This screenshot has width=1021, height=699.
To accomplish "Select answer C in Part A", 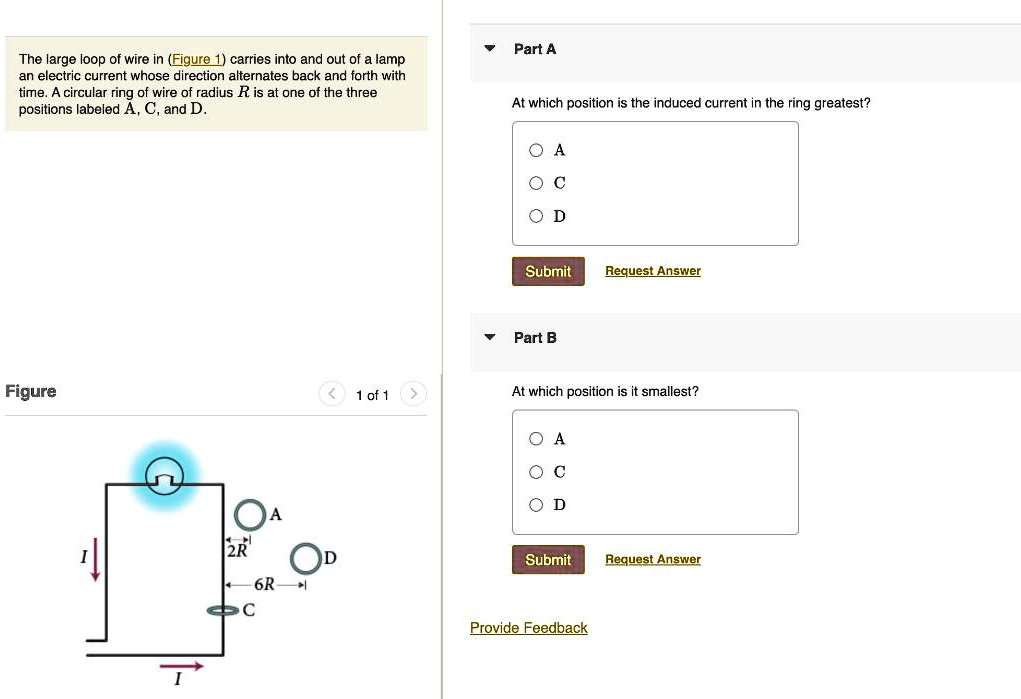I will coord(536,183).
